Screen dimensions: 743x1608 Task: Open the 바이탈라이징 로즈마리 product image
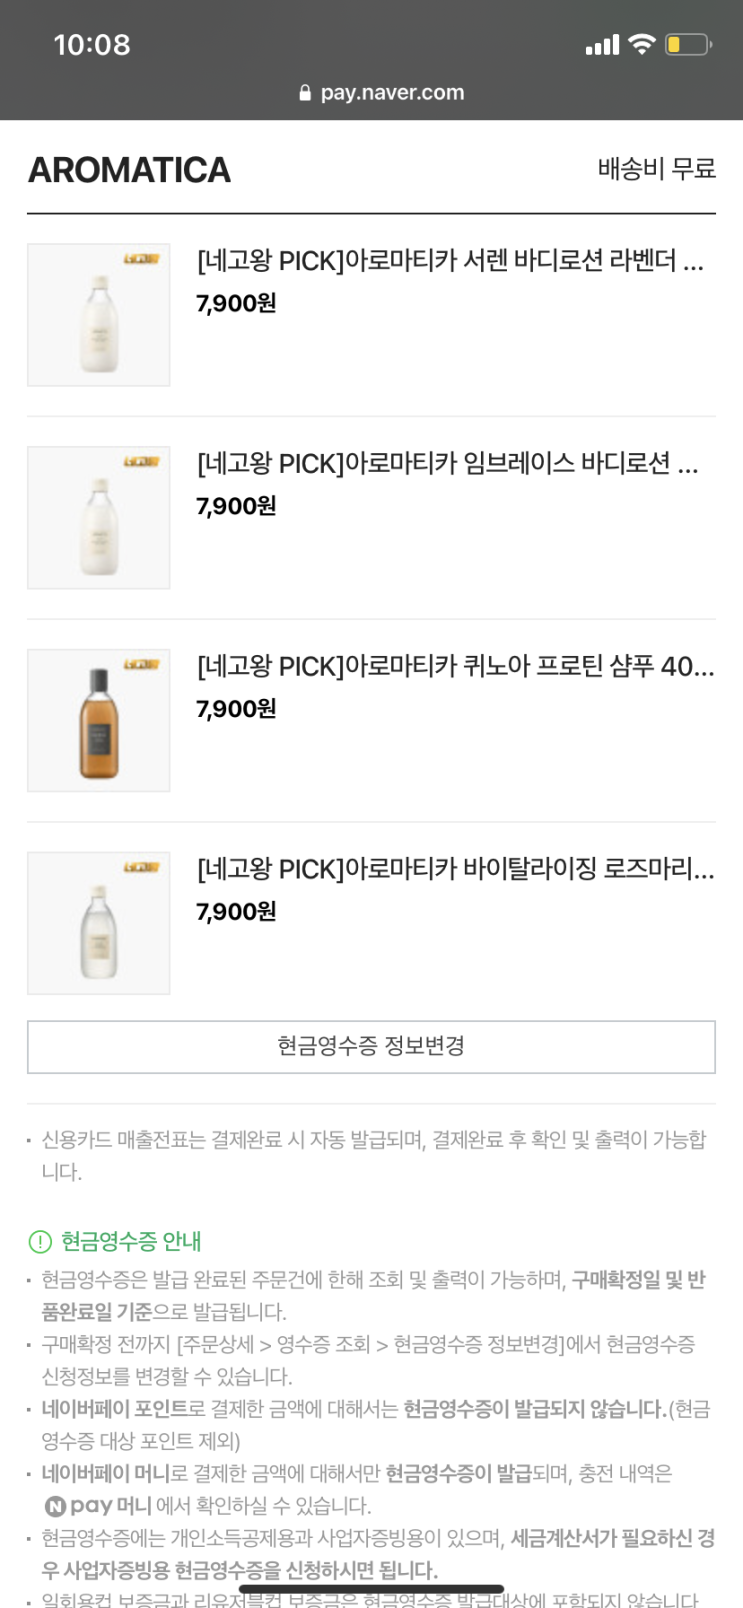98,924
